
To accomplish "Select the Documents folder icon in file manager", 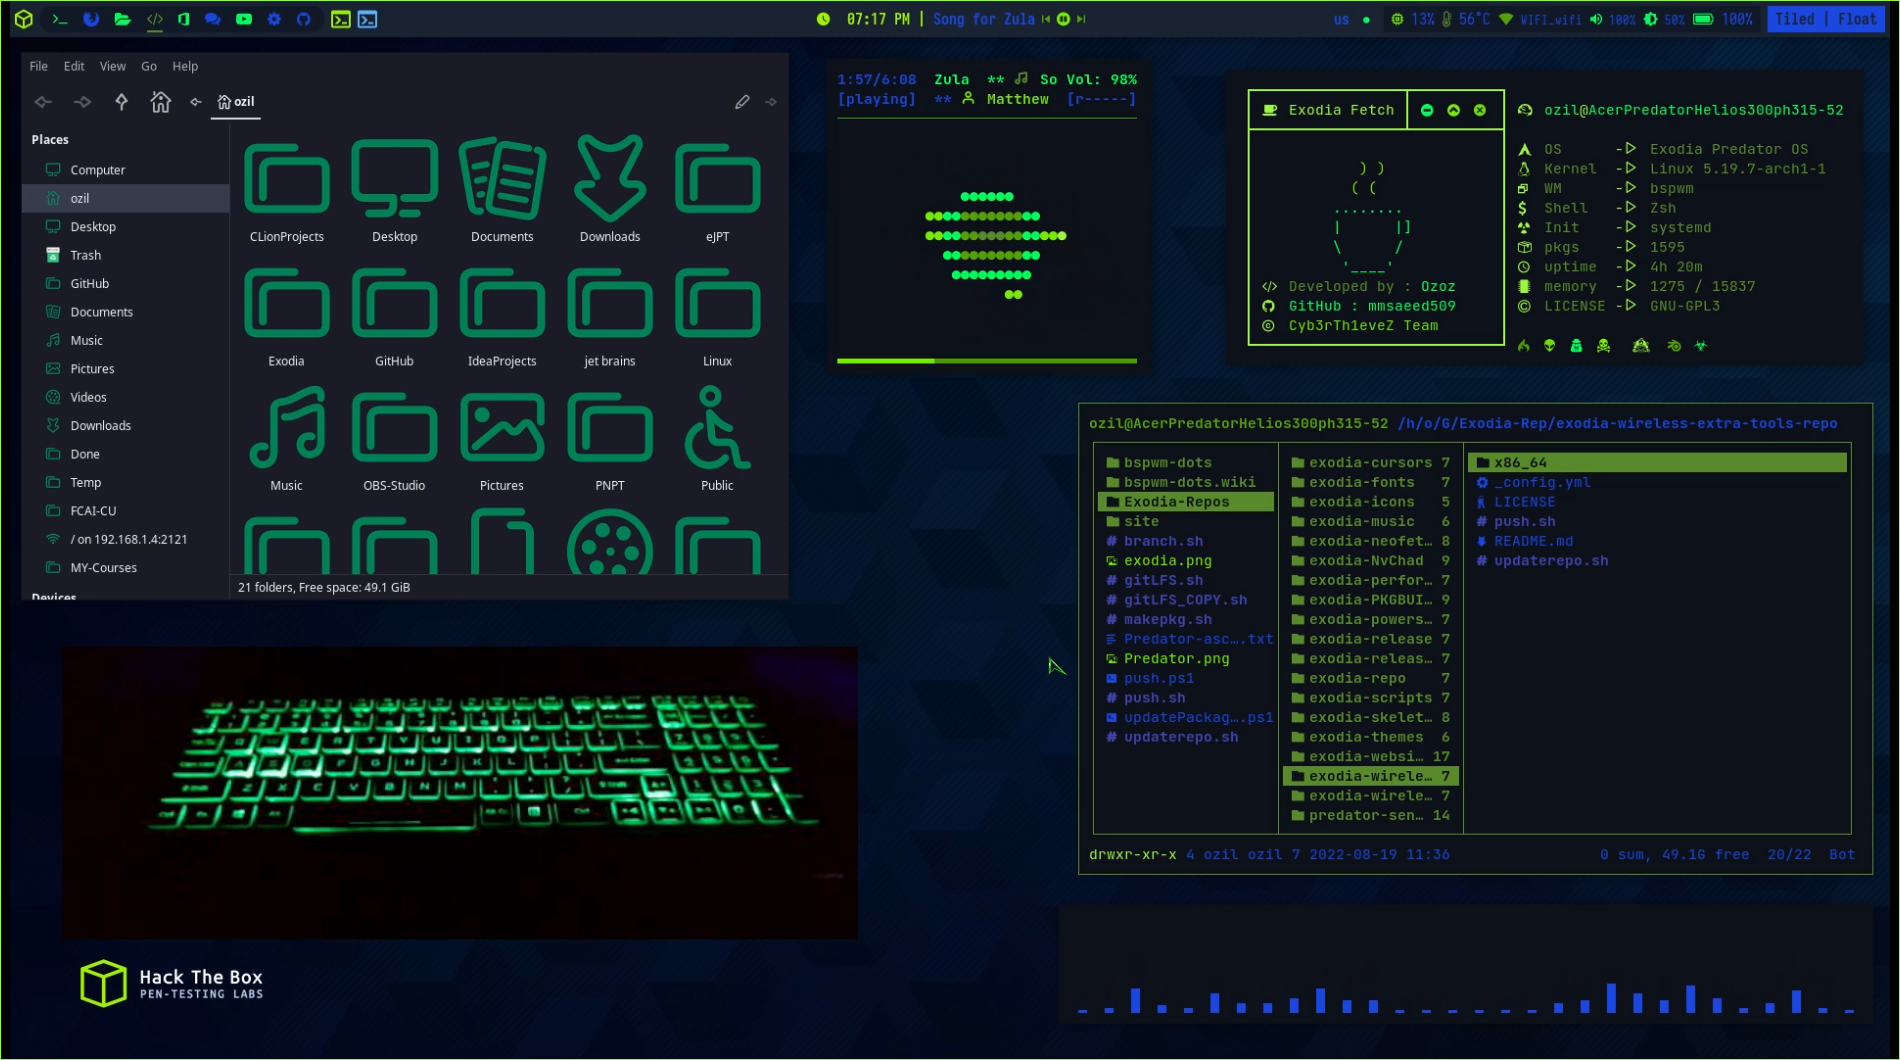I will tap(502, 190).
